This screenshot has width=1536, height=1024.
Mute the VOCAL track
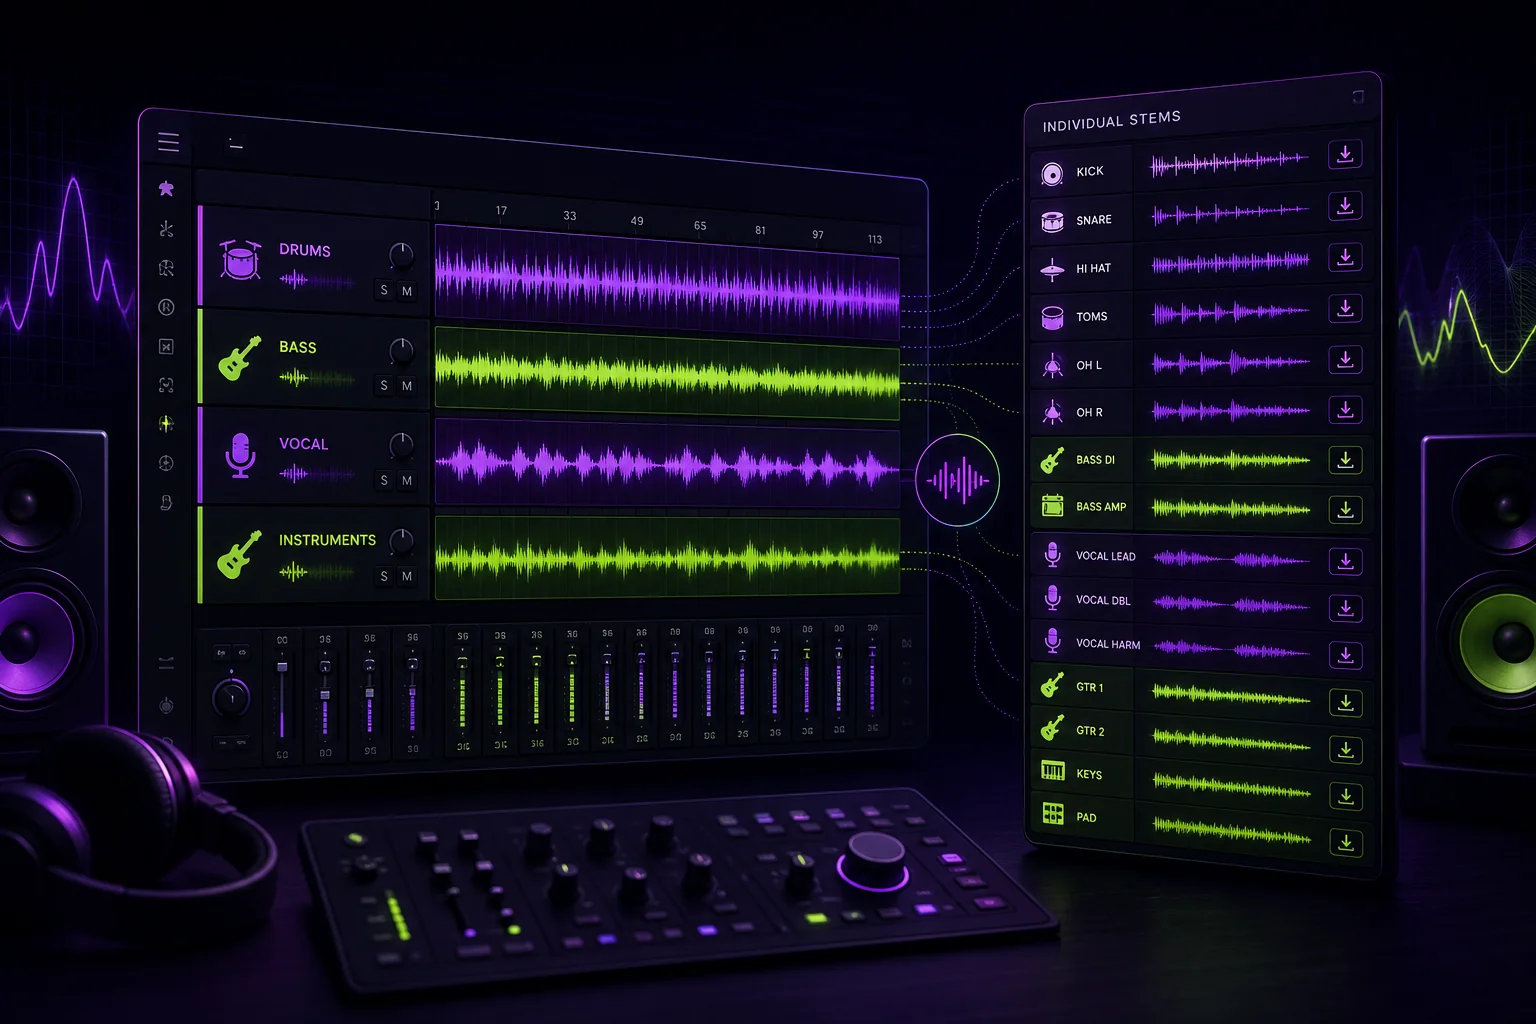coord(406,481)
